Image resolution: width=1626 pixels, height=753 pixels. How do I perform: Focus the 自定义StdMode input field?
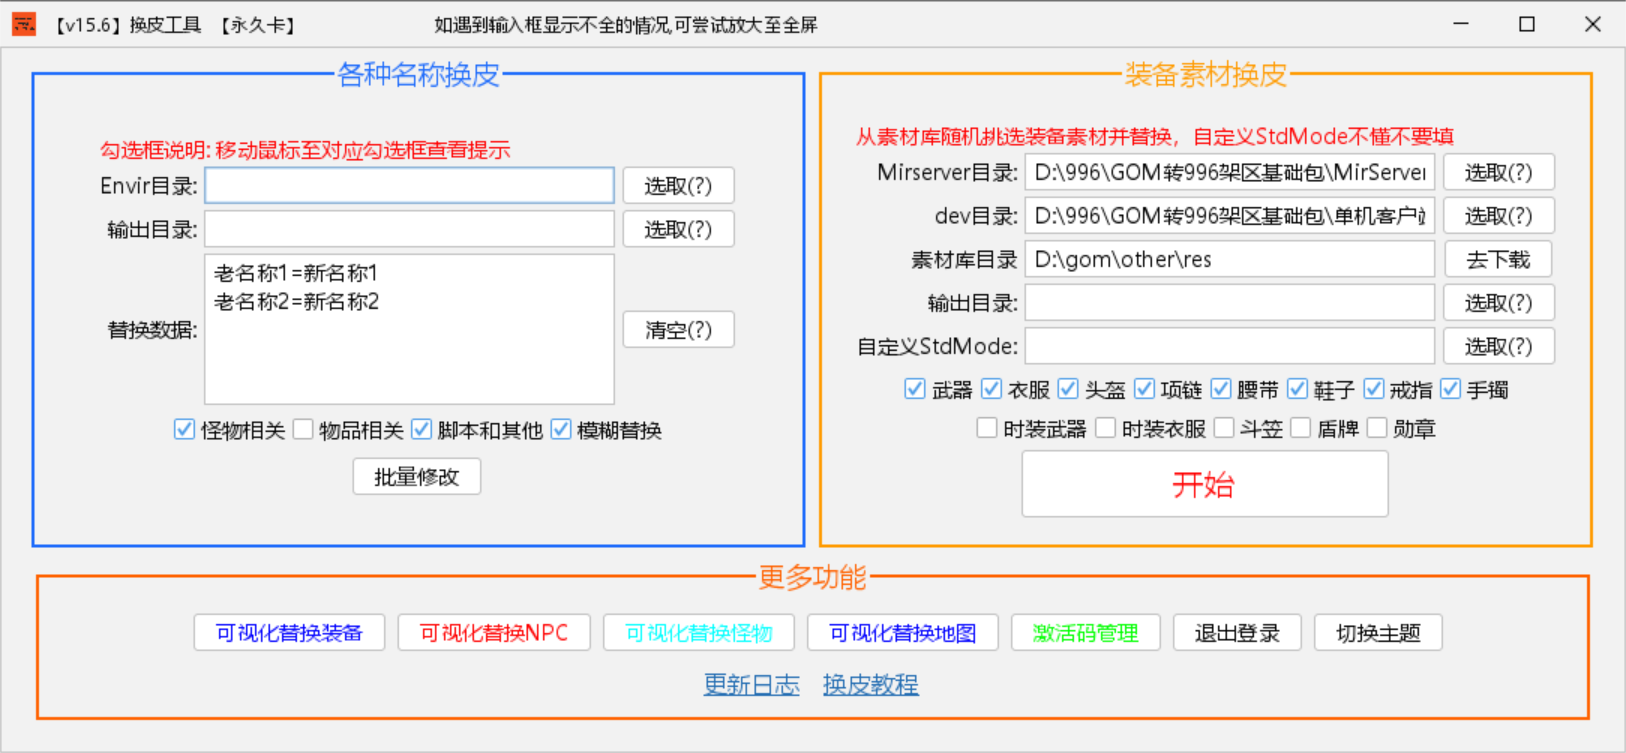1230,346
